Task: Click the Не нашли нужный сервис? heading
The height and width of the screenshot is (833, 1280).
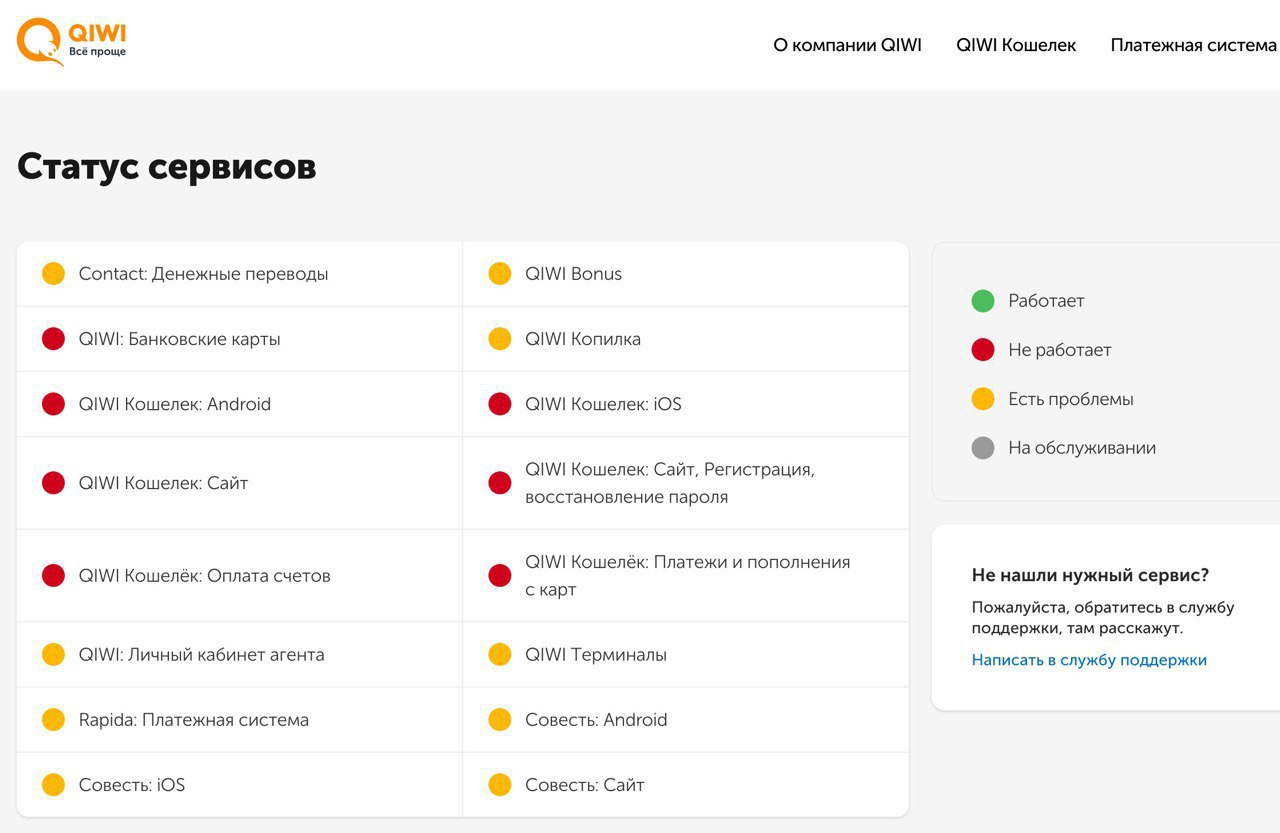Action: (x=1090, y=575)
